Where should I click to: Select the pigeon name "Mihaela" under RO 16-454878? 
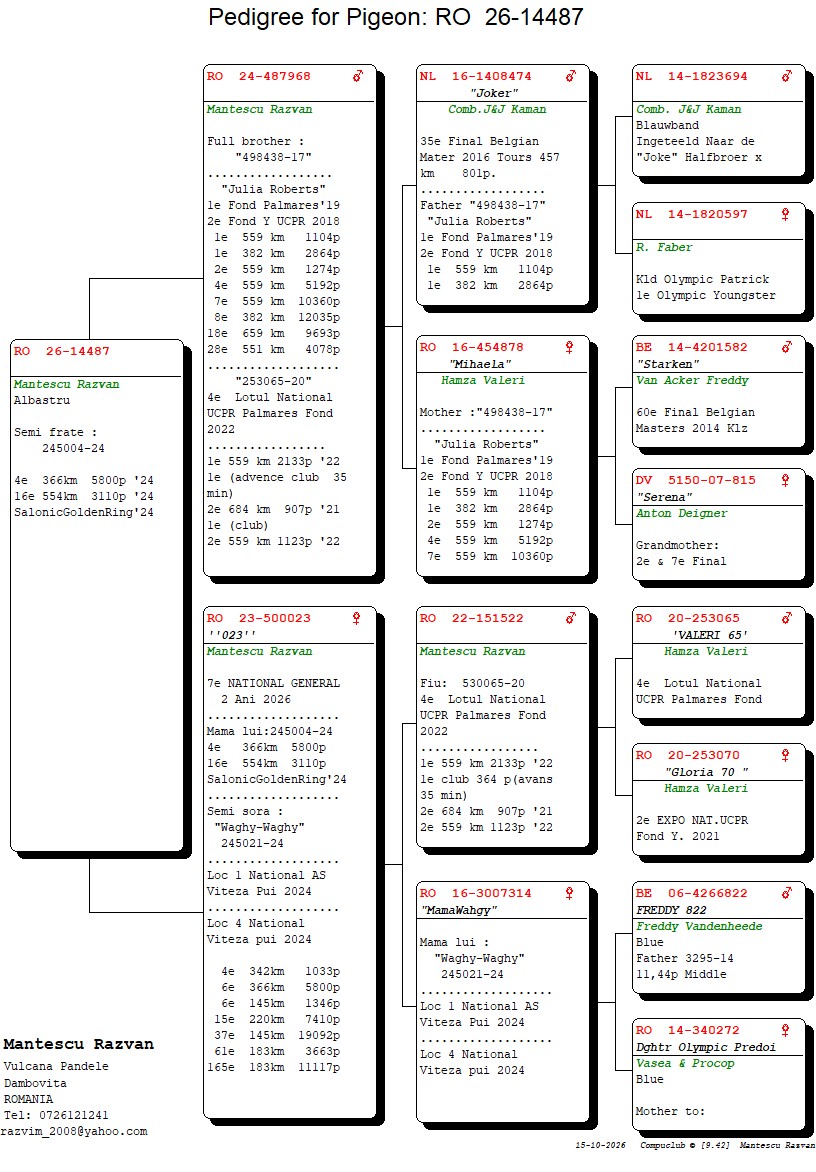tap(480, 364)
